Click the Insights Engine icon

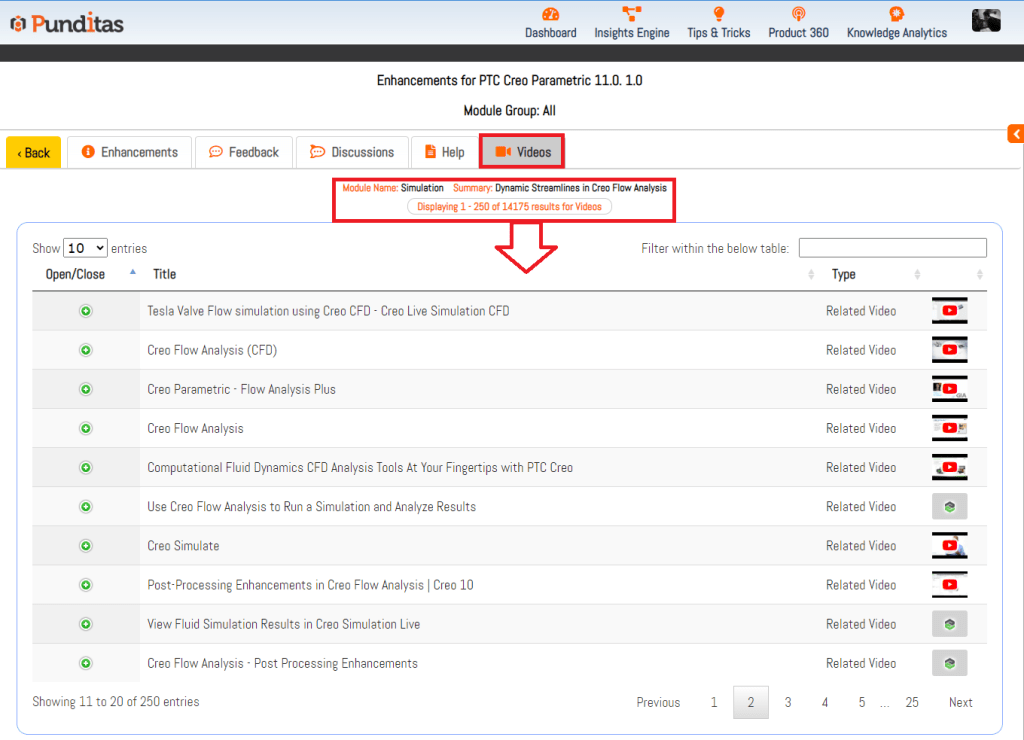click(631, 14)
